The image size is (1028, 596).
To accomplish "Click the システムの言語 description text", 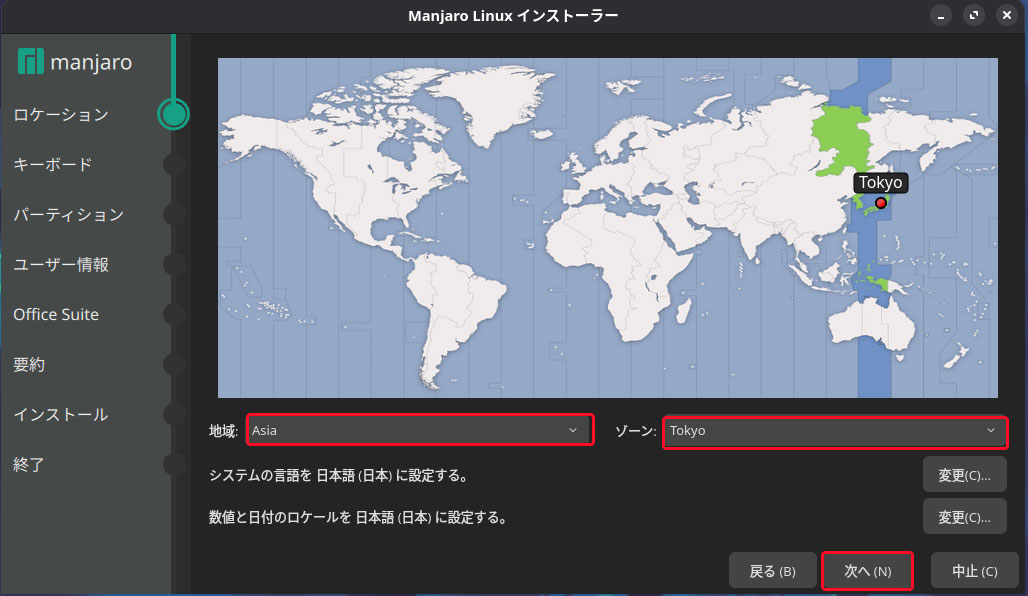I will (x=341, y=475).
